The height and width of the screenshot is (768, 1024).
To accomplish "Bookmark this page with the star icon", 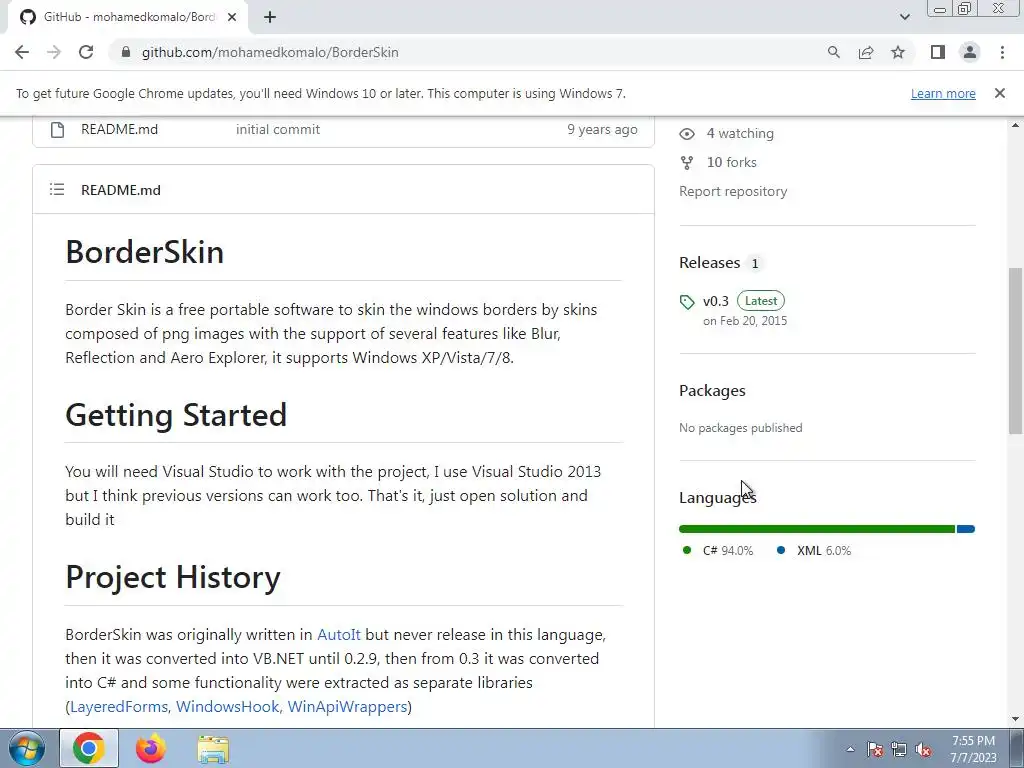I will coord(898,52).
